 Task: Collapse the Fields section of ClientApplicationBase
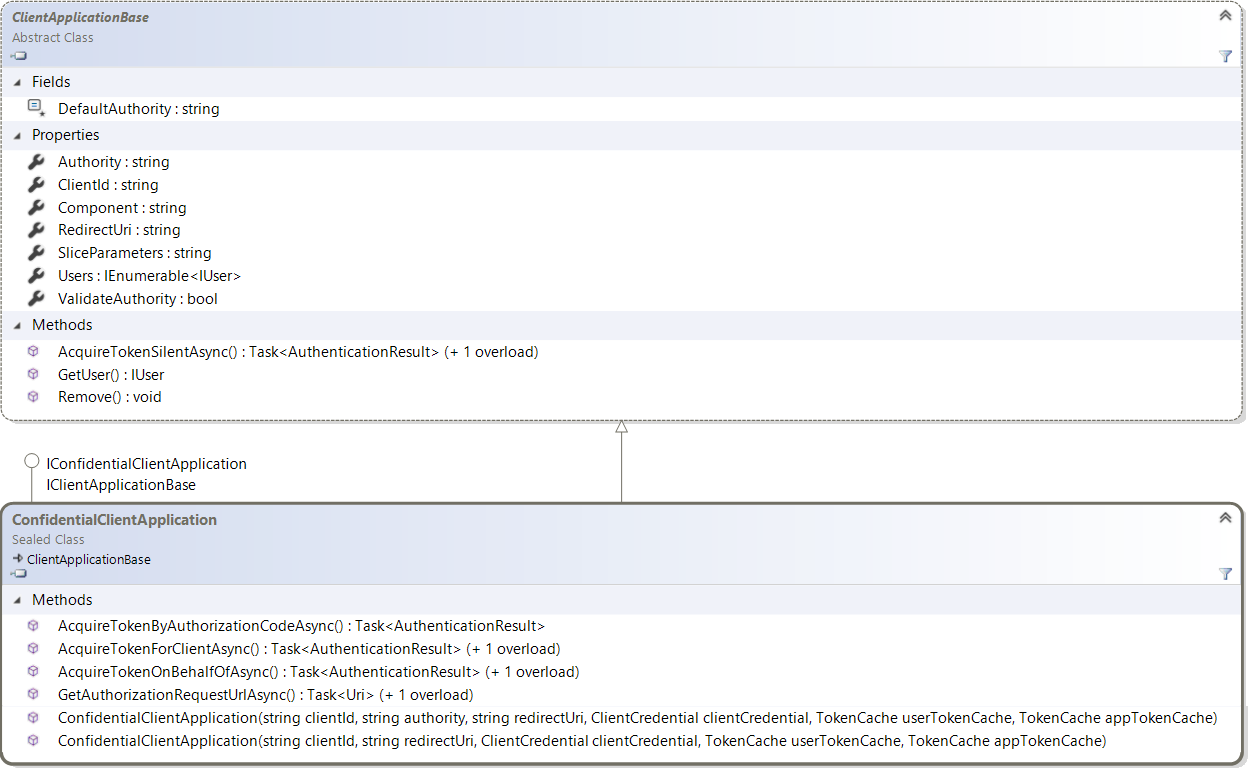[x=17, y=82]
